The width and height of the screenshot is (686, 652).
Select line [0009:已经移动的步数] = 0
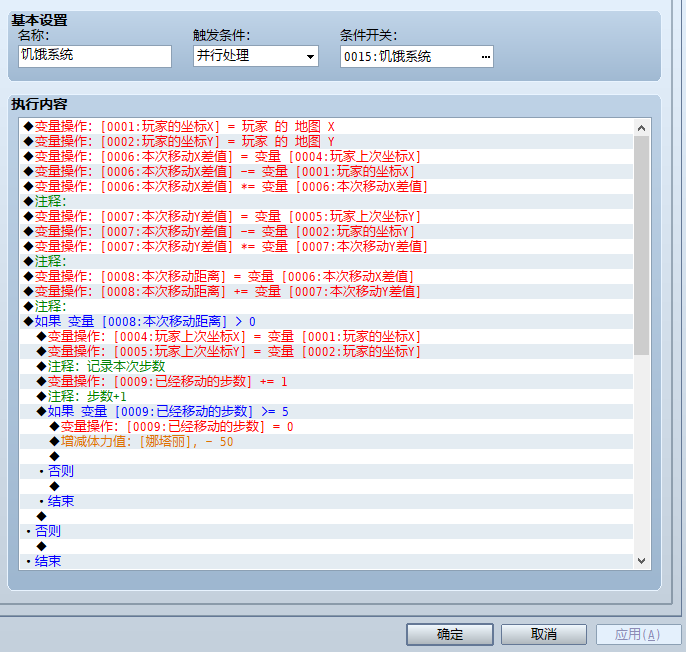(x=326, y=427)
